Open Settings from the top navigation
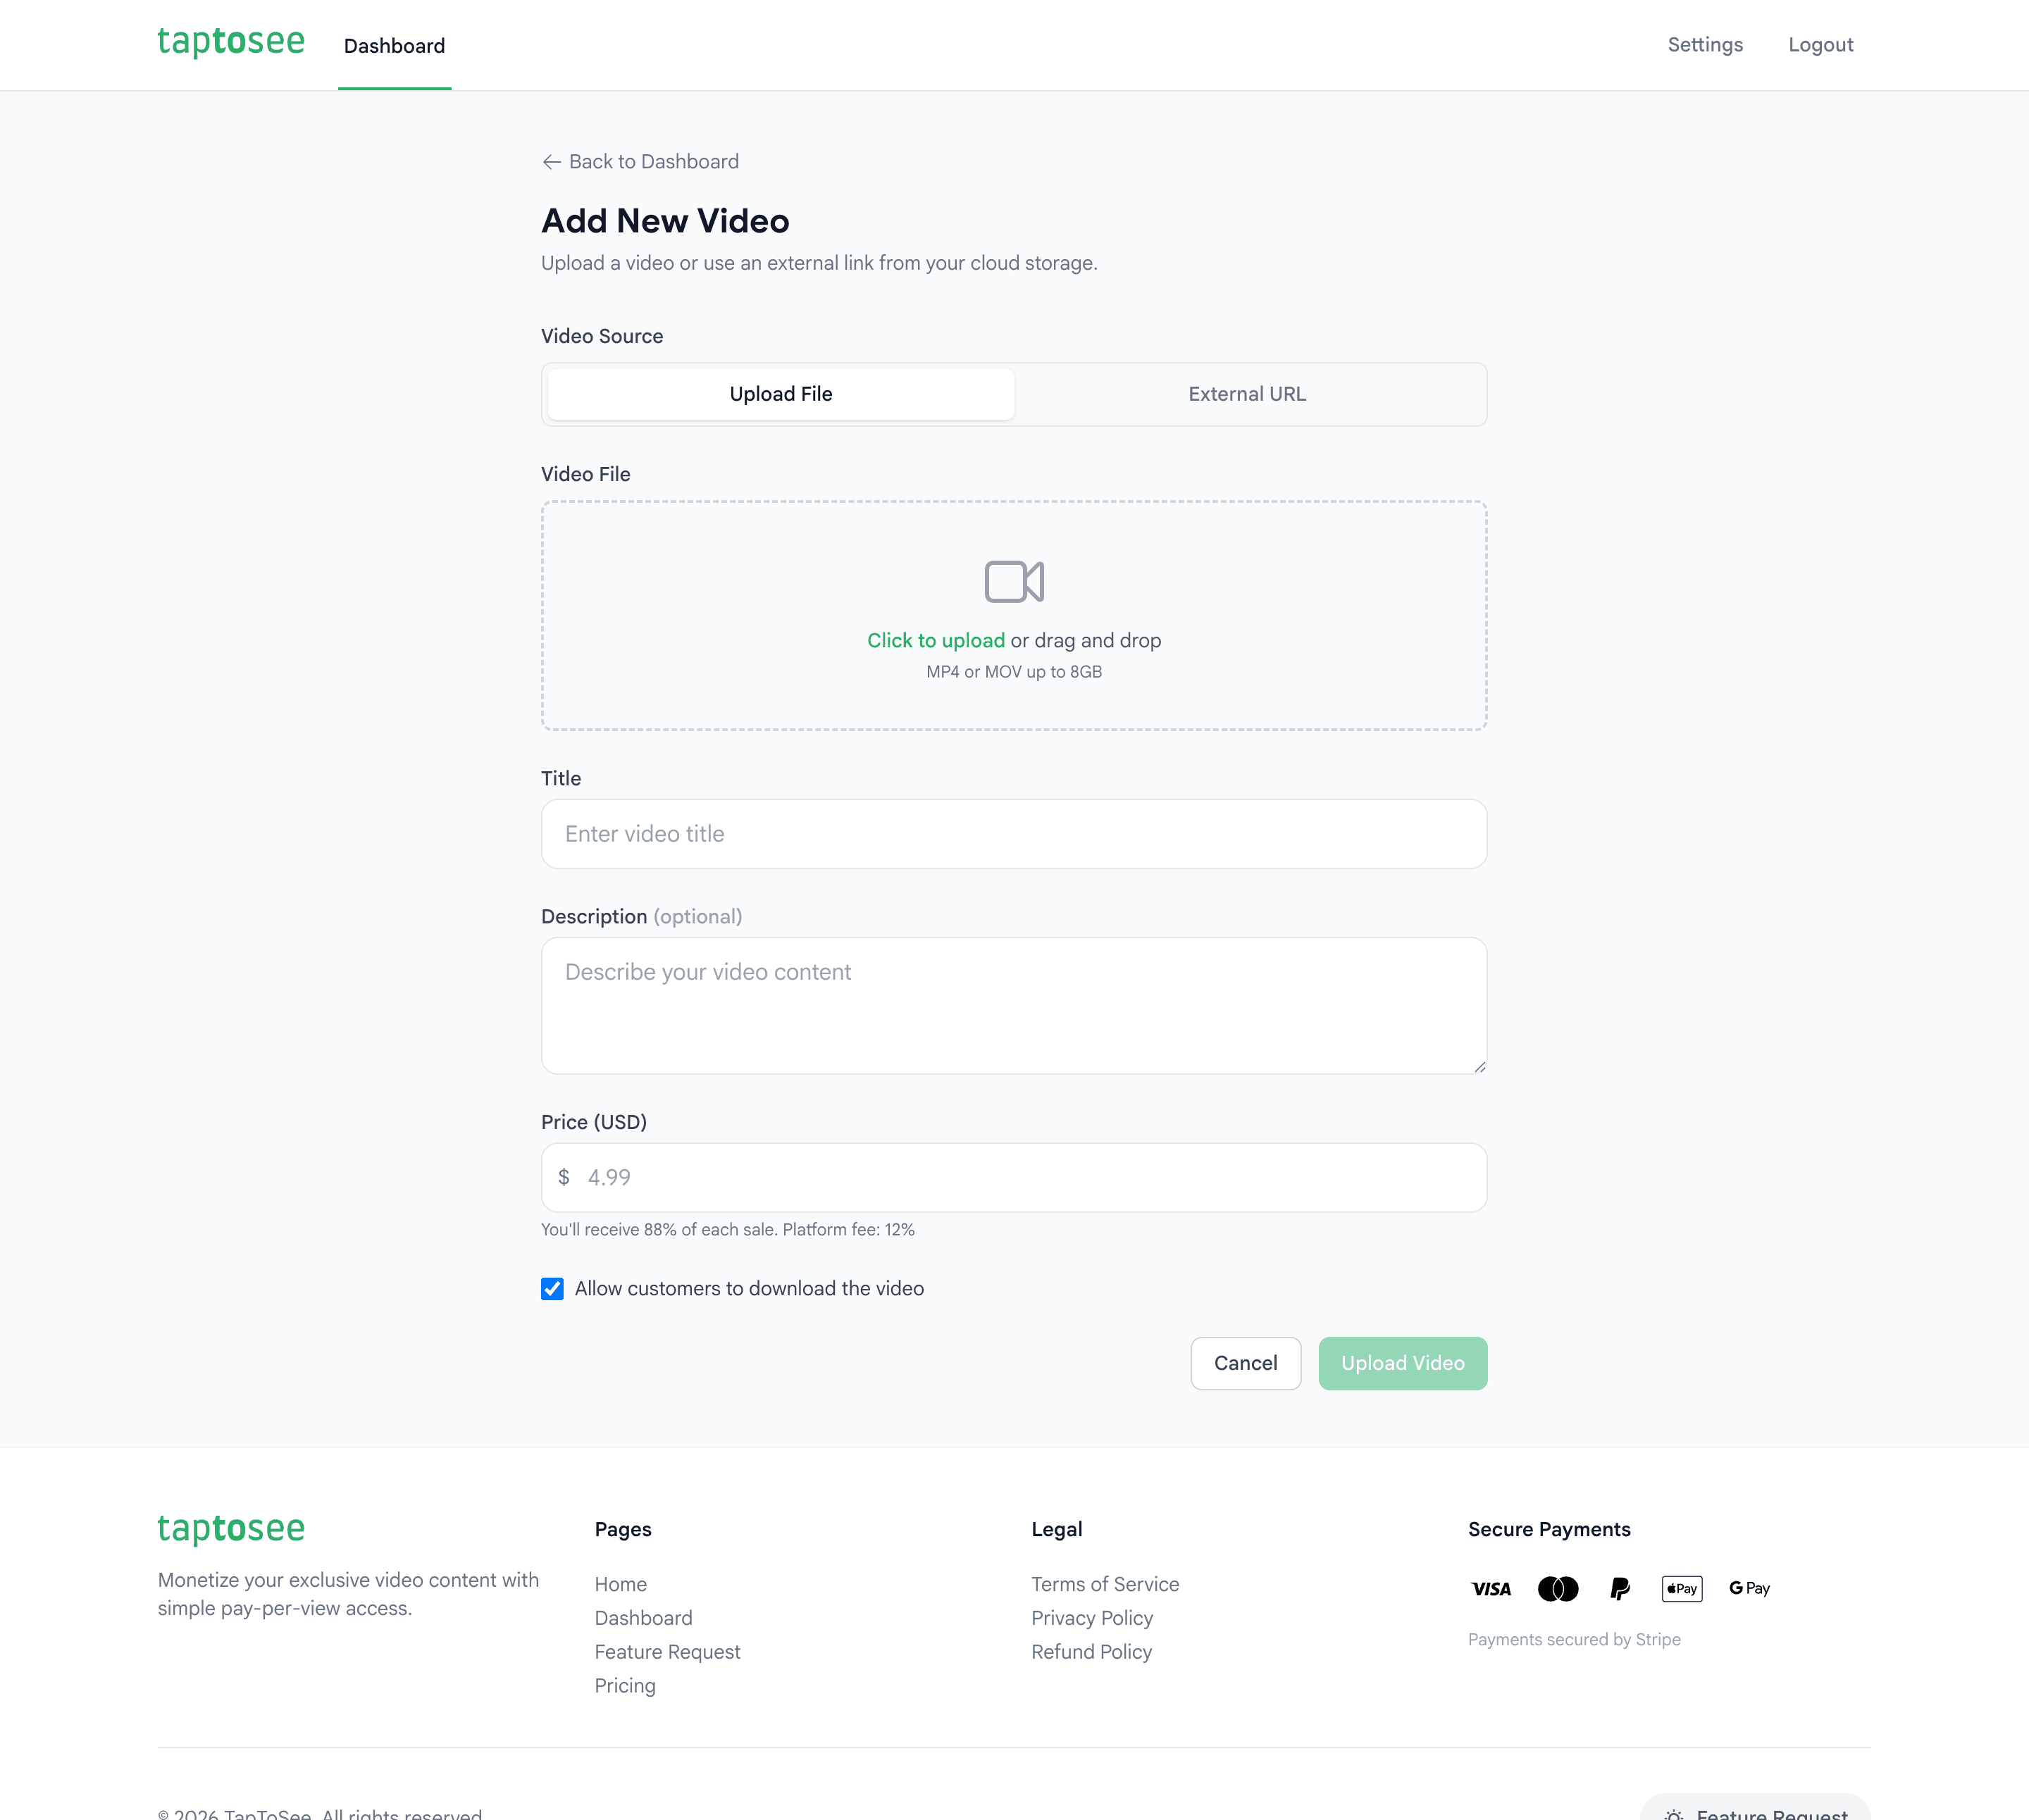This screenshot has height=1820, width=2029. click(x=1705, y=44)
